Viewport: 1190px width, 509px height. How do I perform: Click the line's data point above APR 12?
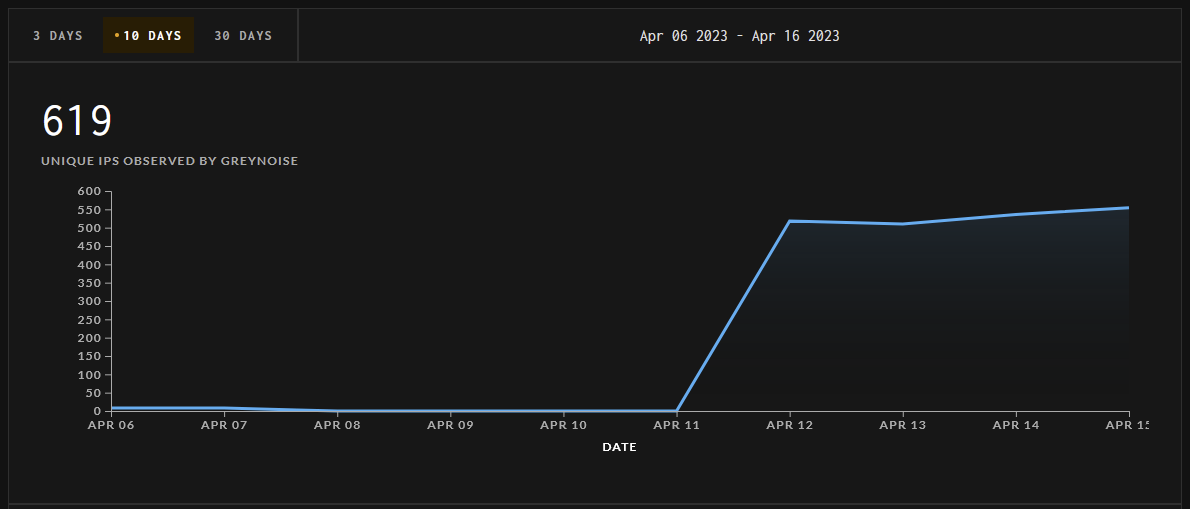pyautogui.click(x=790, y=221)
